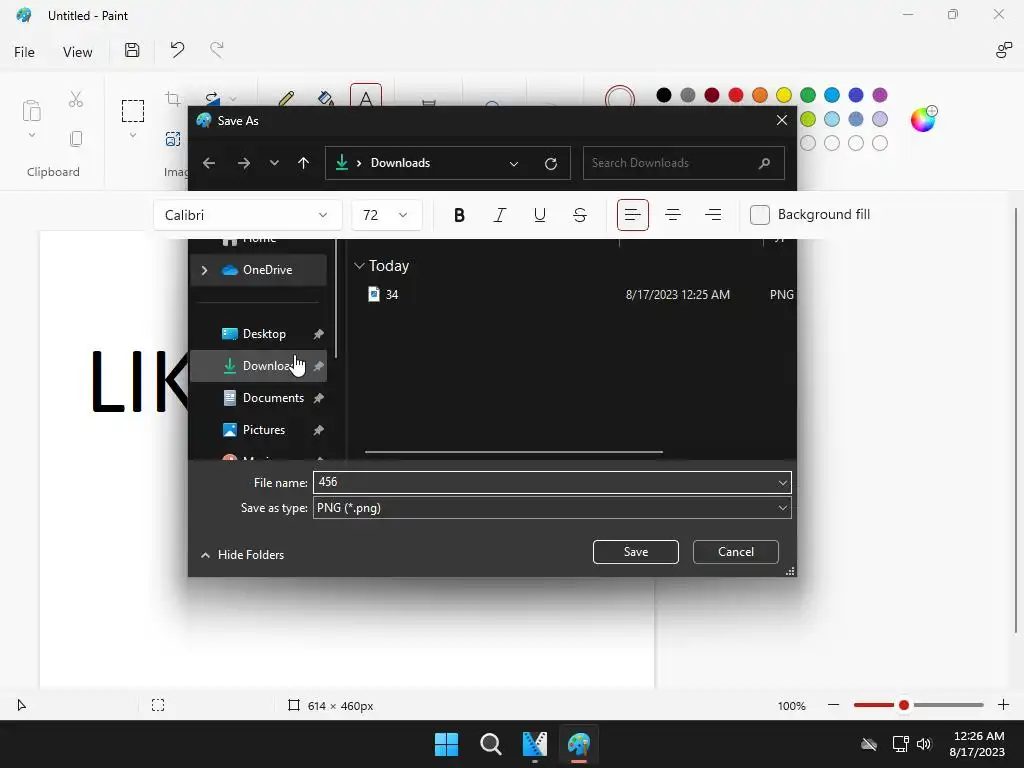
Task: Collapse the Today group
Action: pos(359,266)
